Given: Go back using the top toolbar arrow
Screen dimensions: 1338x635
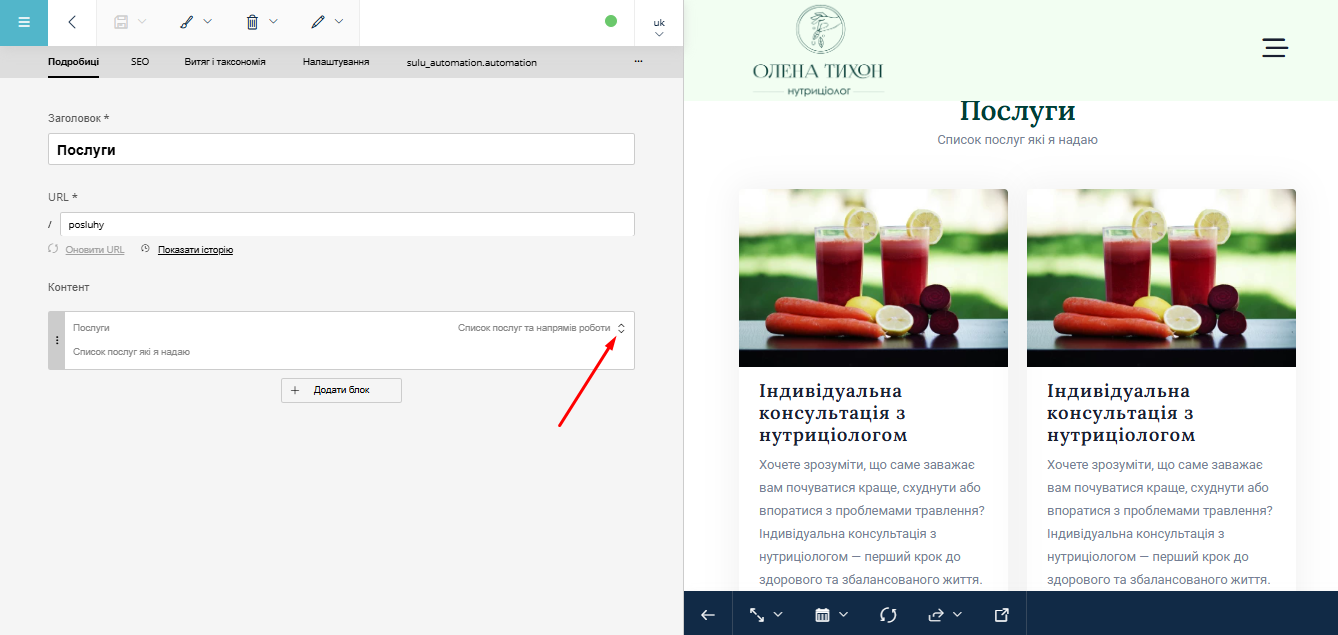Looking at the screenshot, I should pos(72,22).
